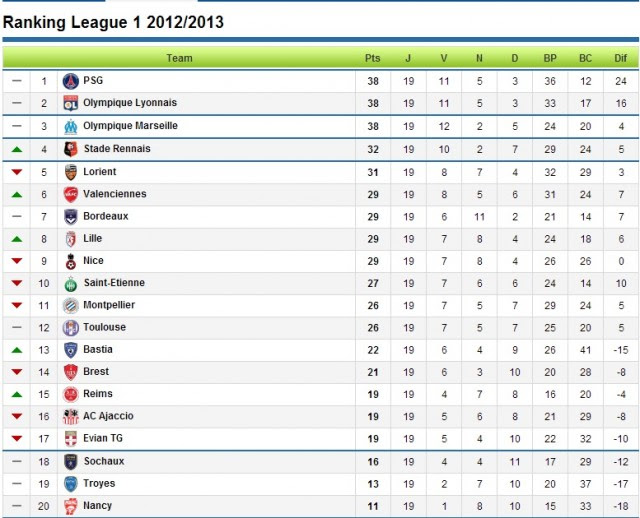This screenshot has width=640, height=518.
Task: Click the Bordeaux club crest
Action: 71,217
